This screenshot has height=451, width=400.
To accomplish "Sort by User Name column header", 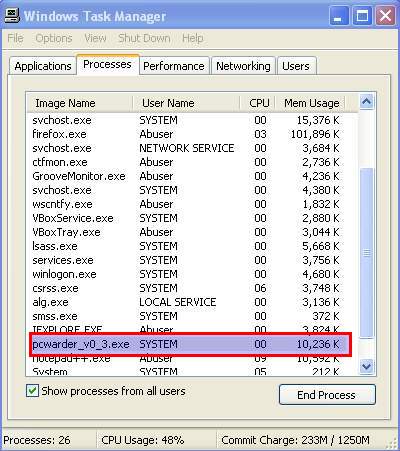I will coord(186,103).
